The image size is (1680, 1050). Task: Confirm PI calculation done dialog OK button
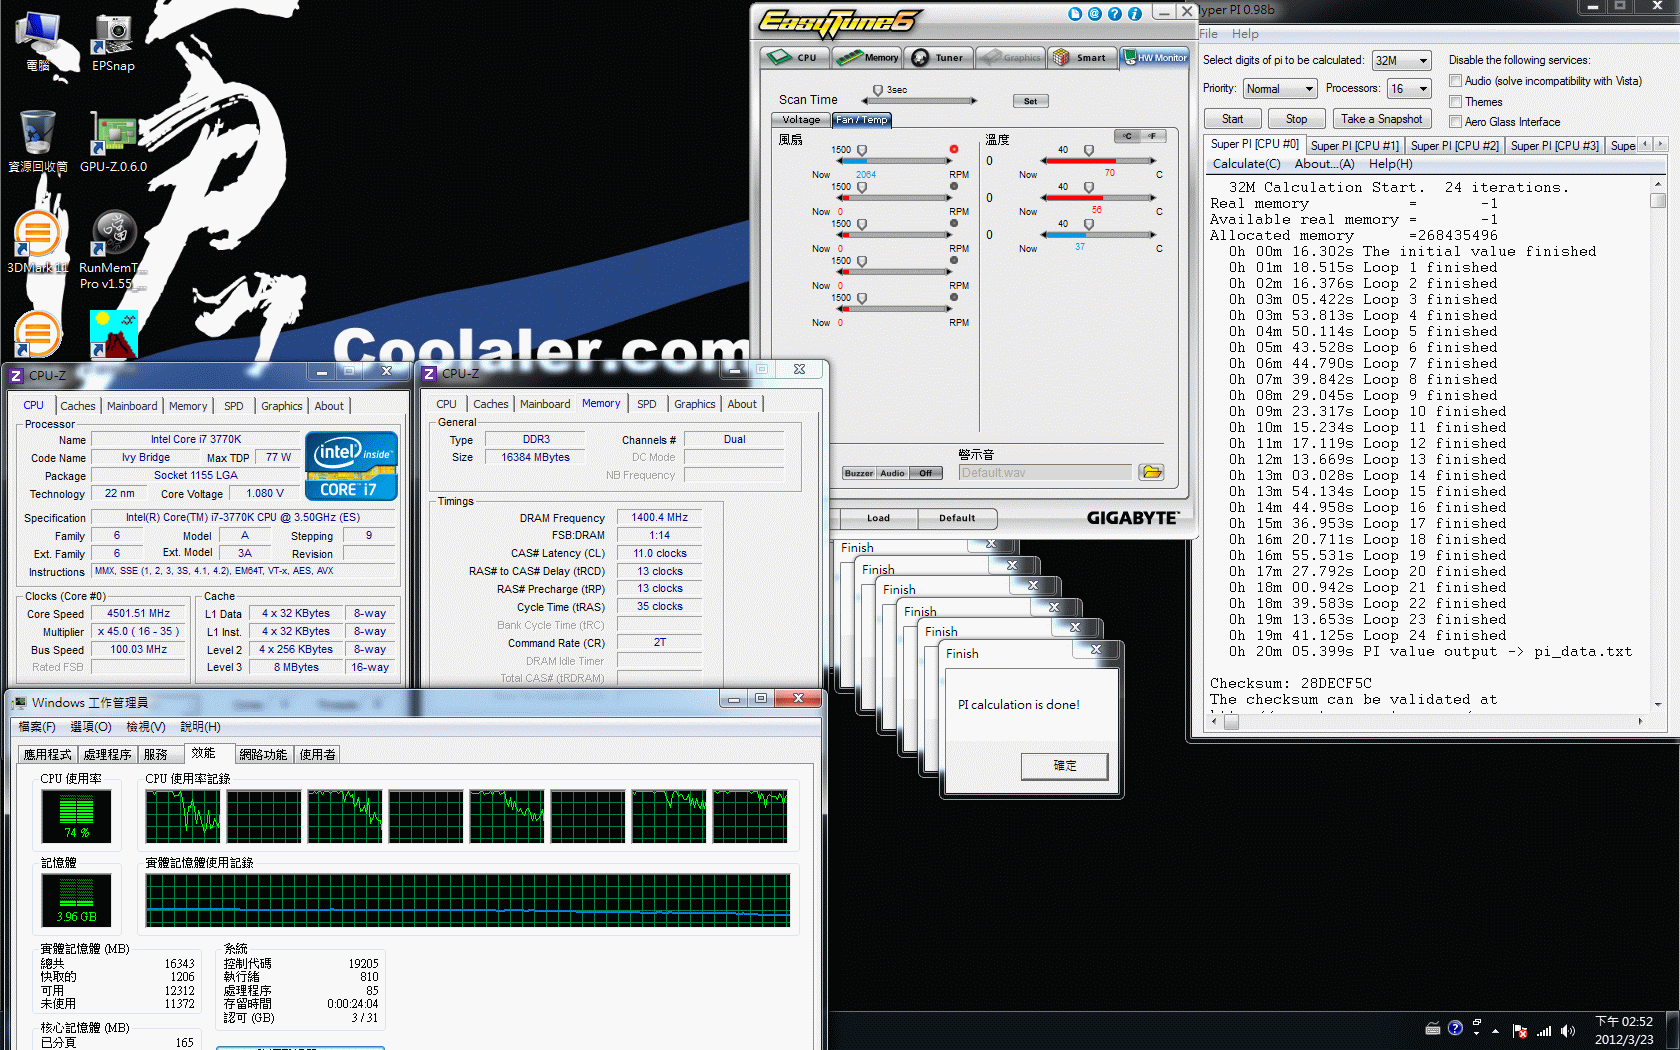[1064, 766]
